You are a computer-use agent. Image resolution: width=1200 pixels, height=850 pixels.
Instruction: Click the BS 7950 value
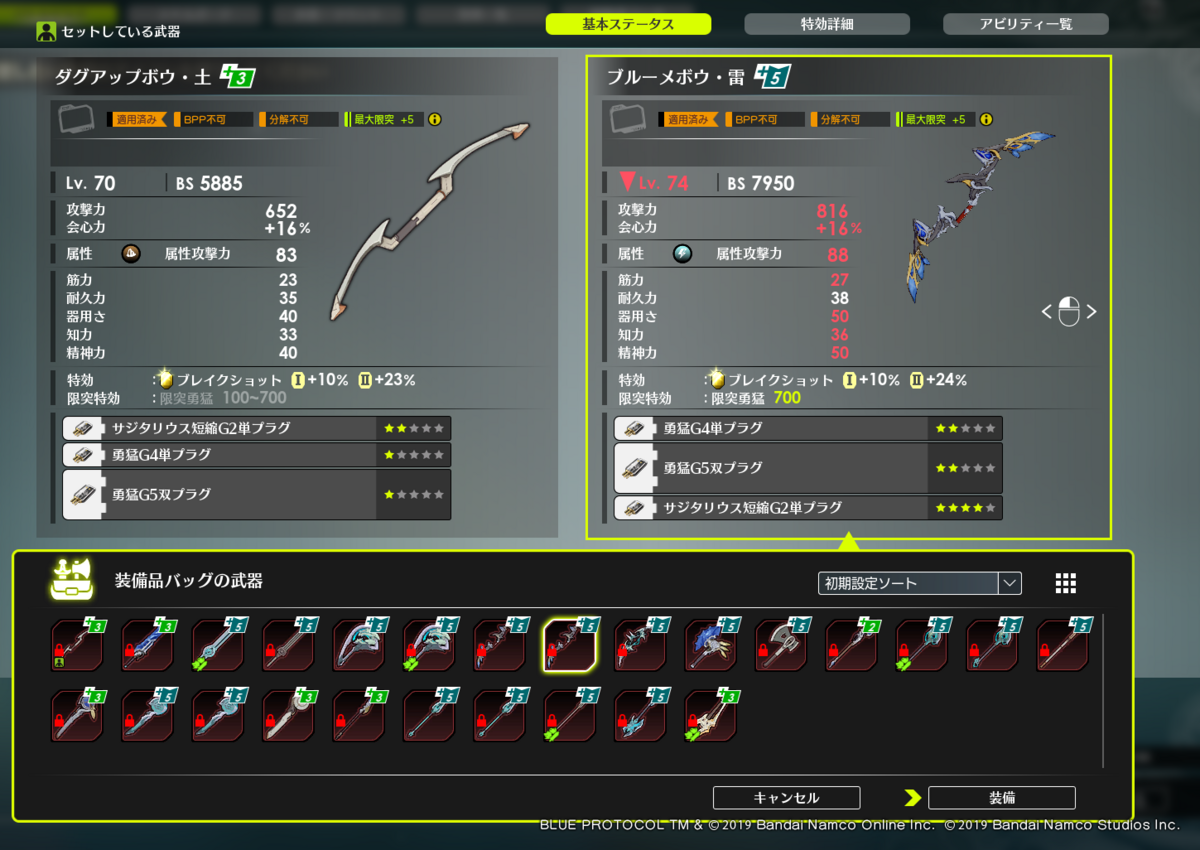click(x=761, y=183)
